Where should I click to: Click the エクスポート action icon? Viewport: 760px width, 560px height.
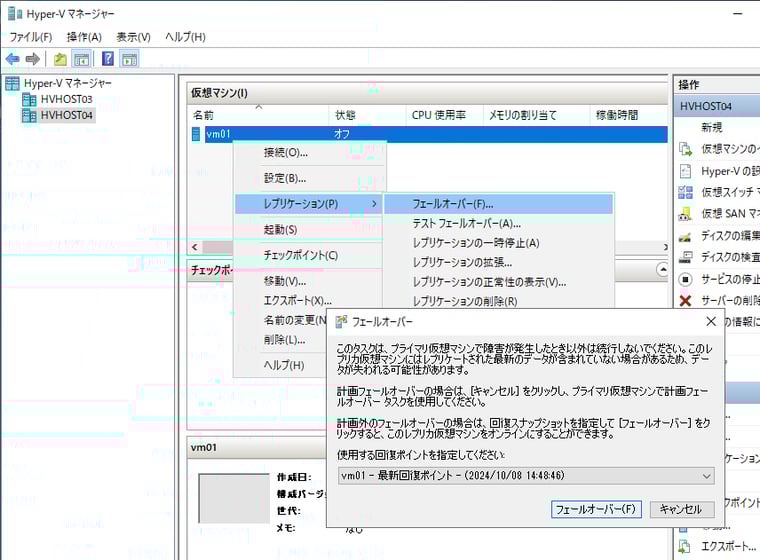(x=684, y=546)
